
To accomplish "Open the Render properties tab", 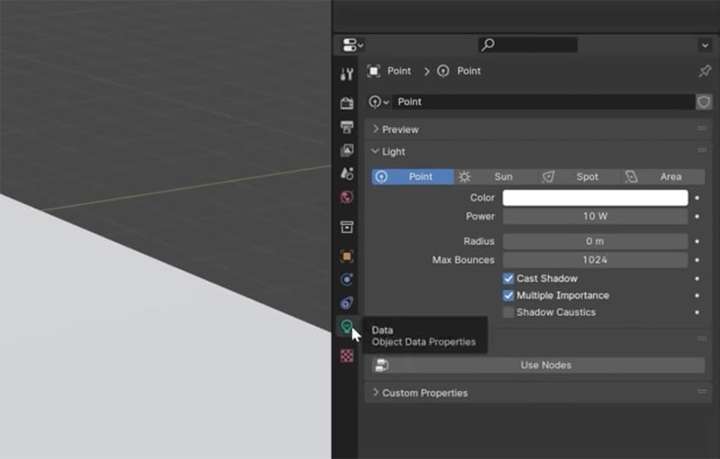I will click(347, 103).
